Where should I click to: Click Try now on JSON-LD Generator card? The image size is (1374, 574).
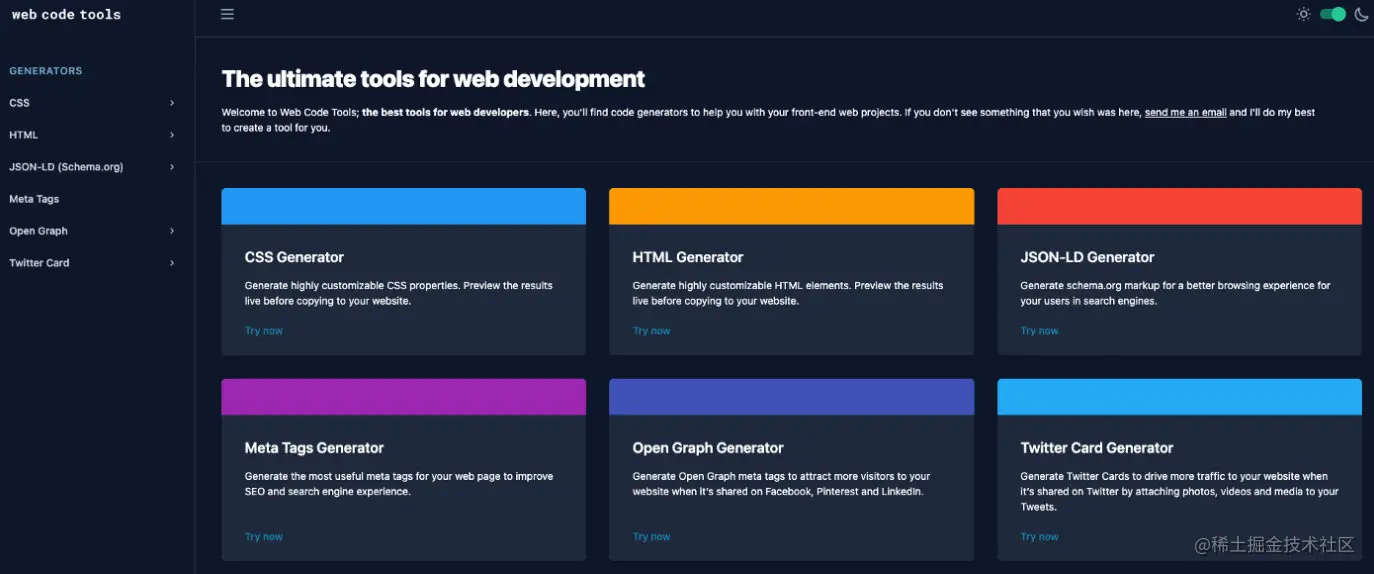pos(1040,331)
